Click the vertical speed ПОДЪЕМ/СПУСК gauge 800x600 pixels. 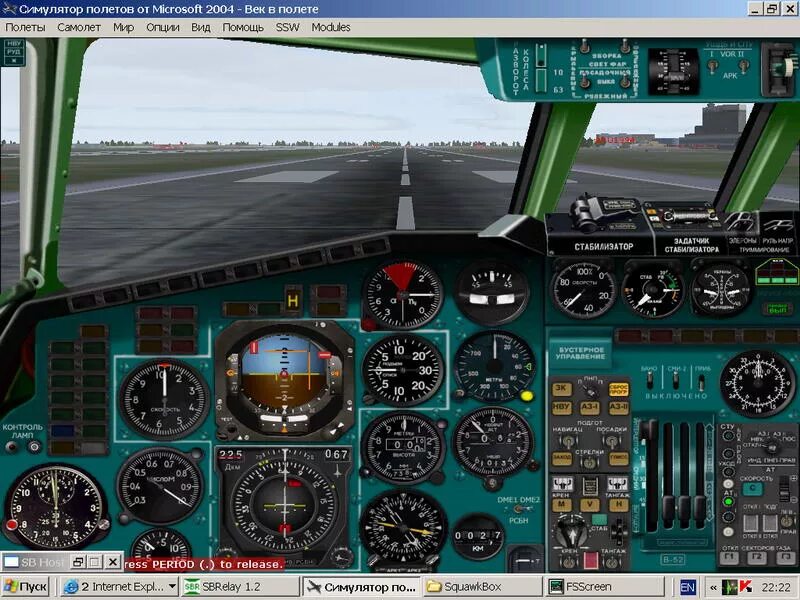click(403, 370)
